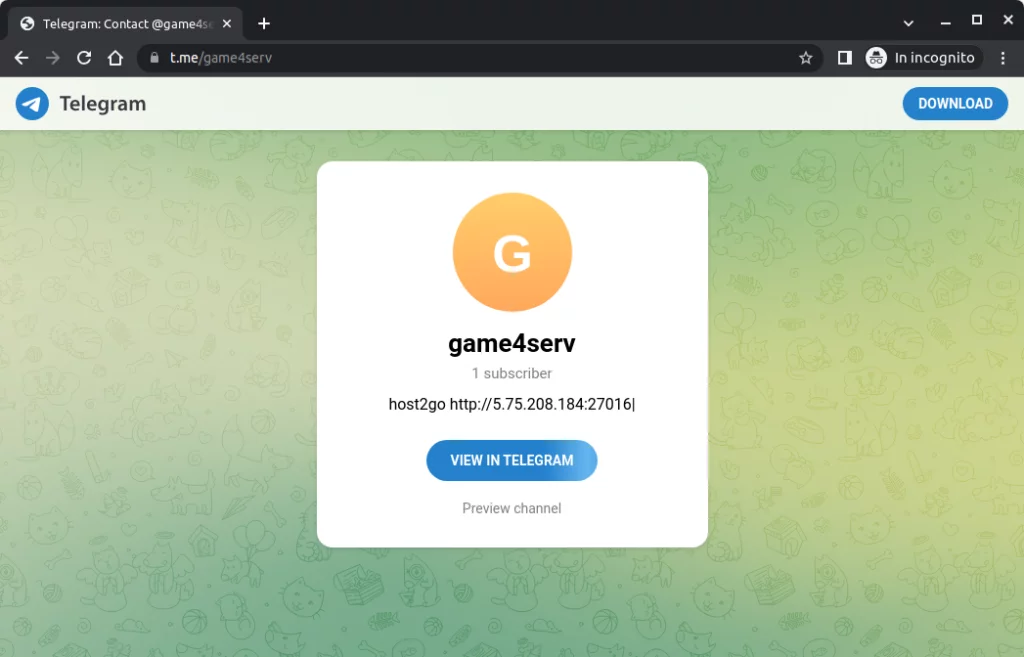The width and height of the screenshot is (1024, 657).
Task: Click the game4serv channel title
Action: click(511, 344)
